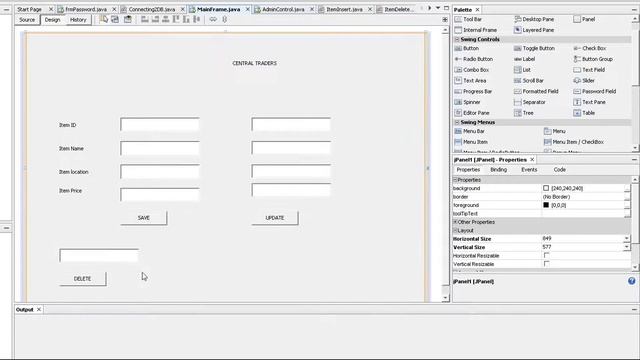Click the background color swatch
Viewport: 640px width, 360px height.
(x=546, y=188)
